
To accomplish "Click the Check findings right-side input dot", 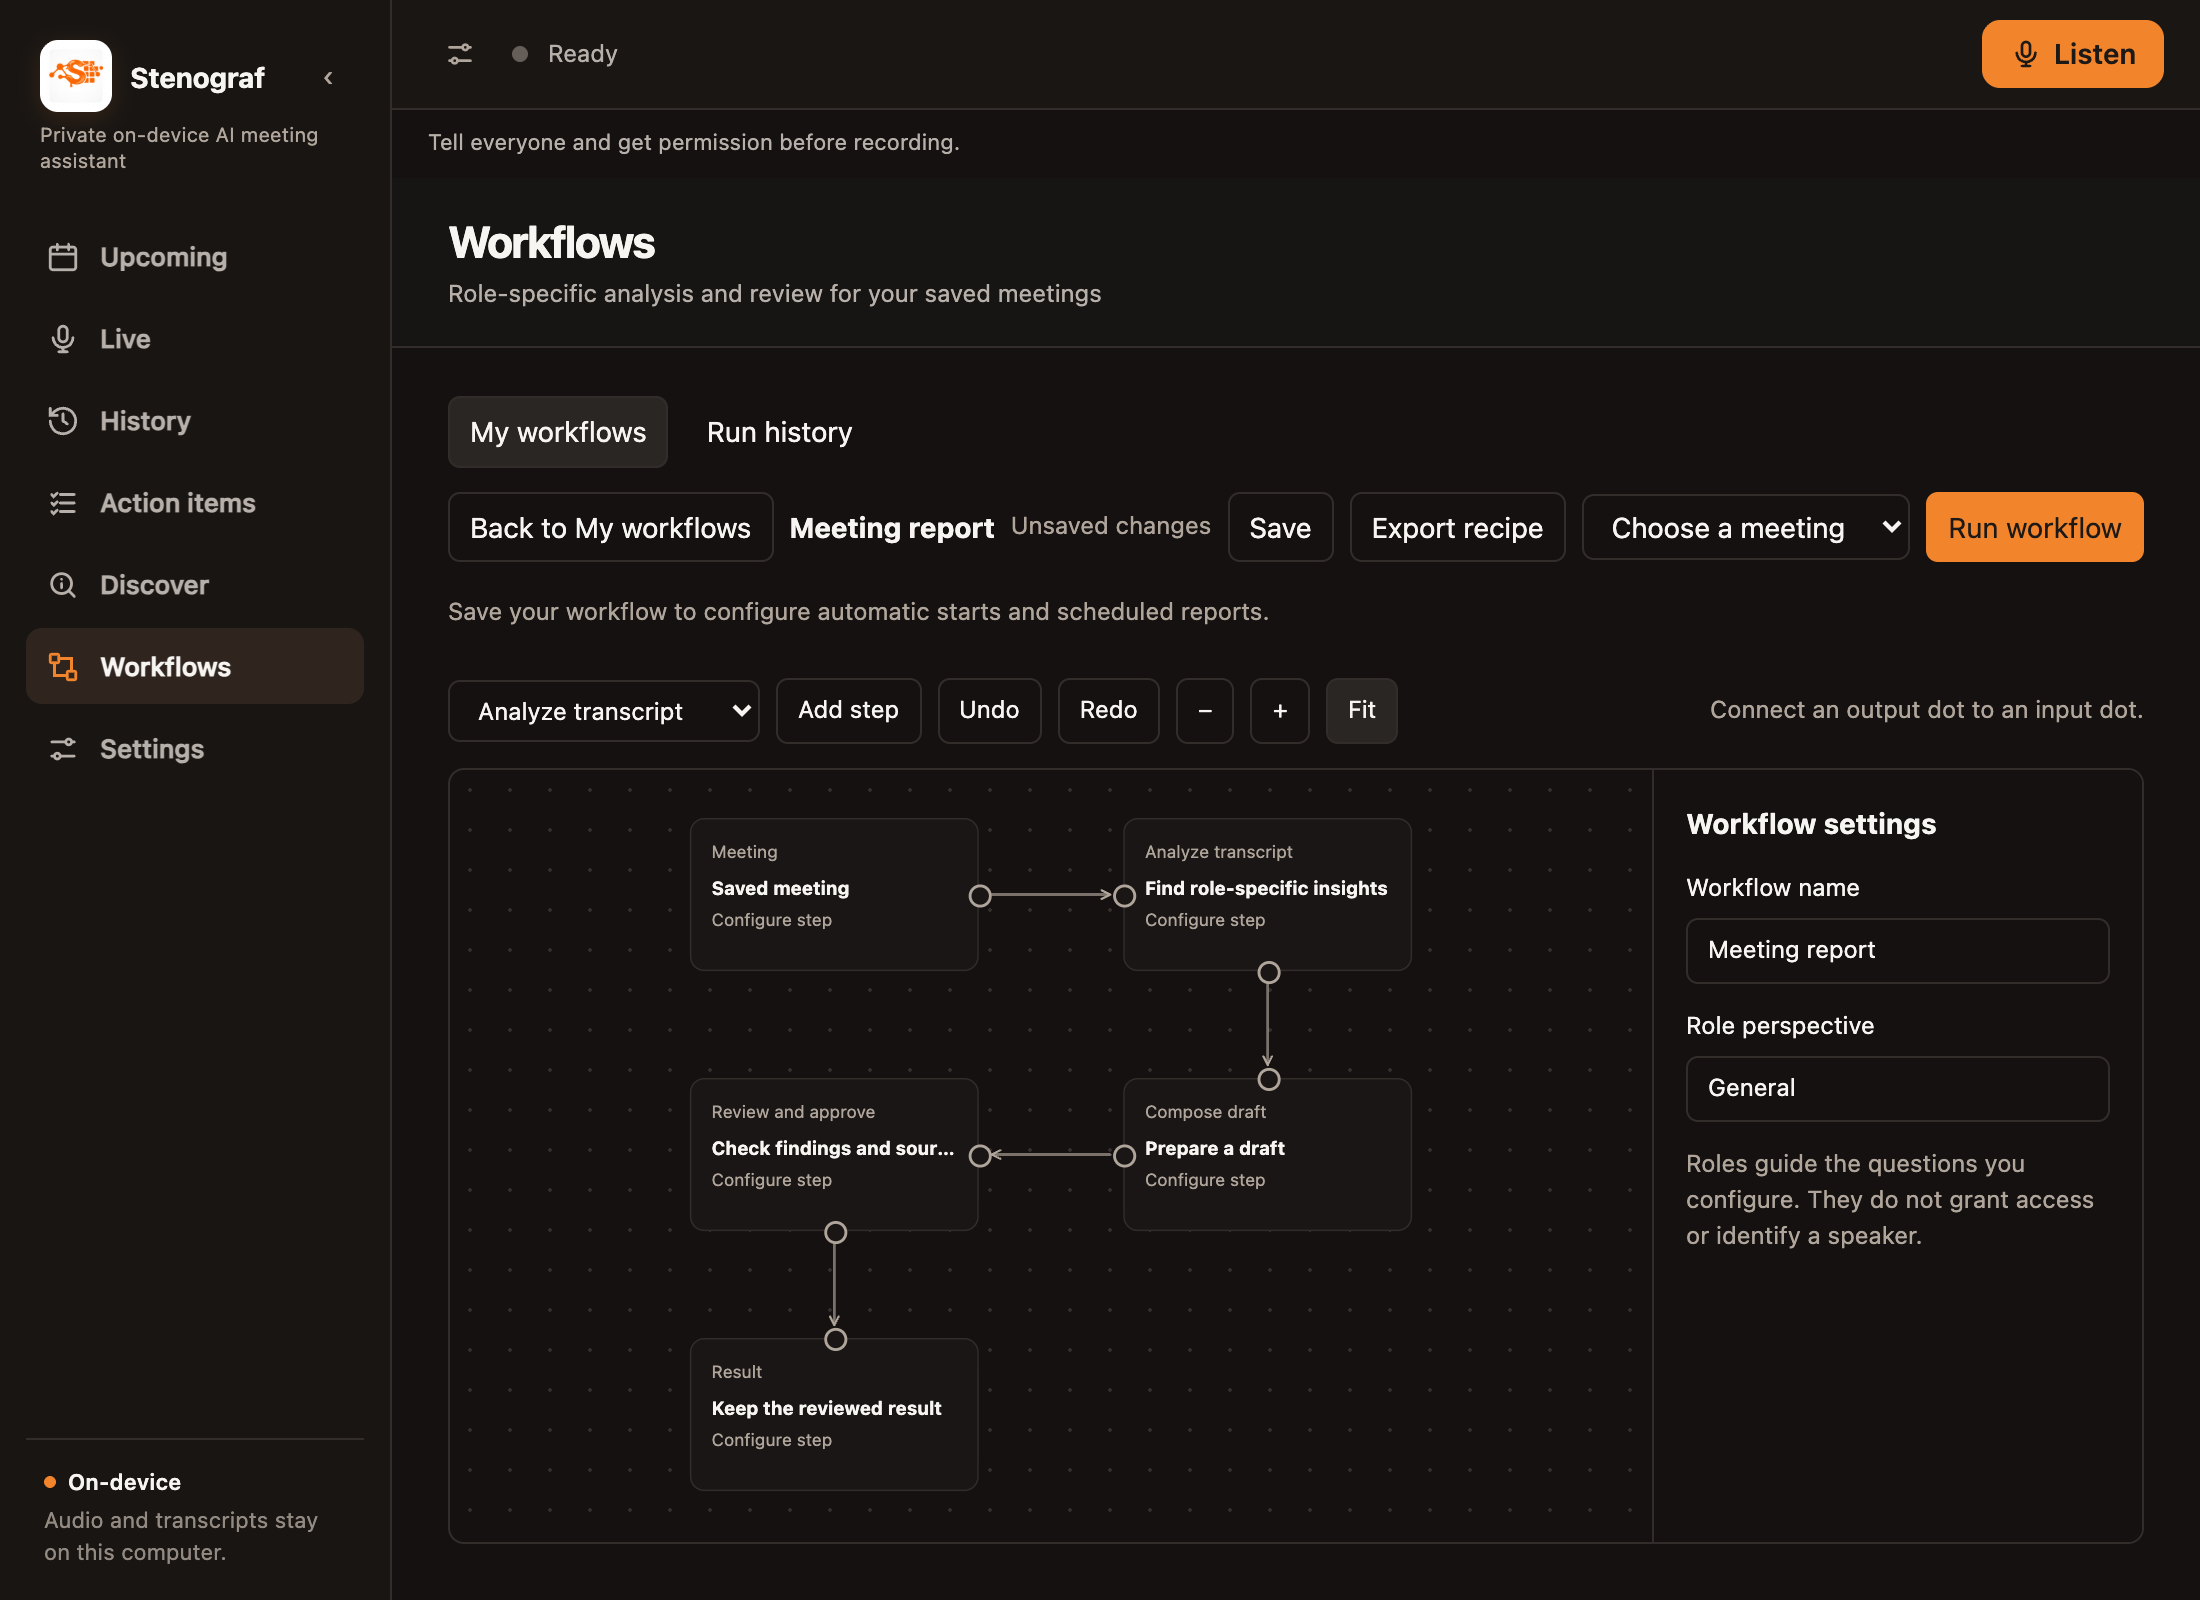I will 980,1156.
